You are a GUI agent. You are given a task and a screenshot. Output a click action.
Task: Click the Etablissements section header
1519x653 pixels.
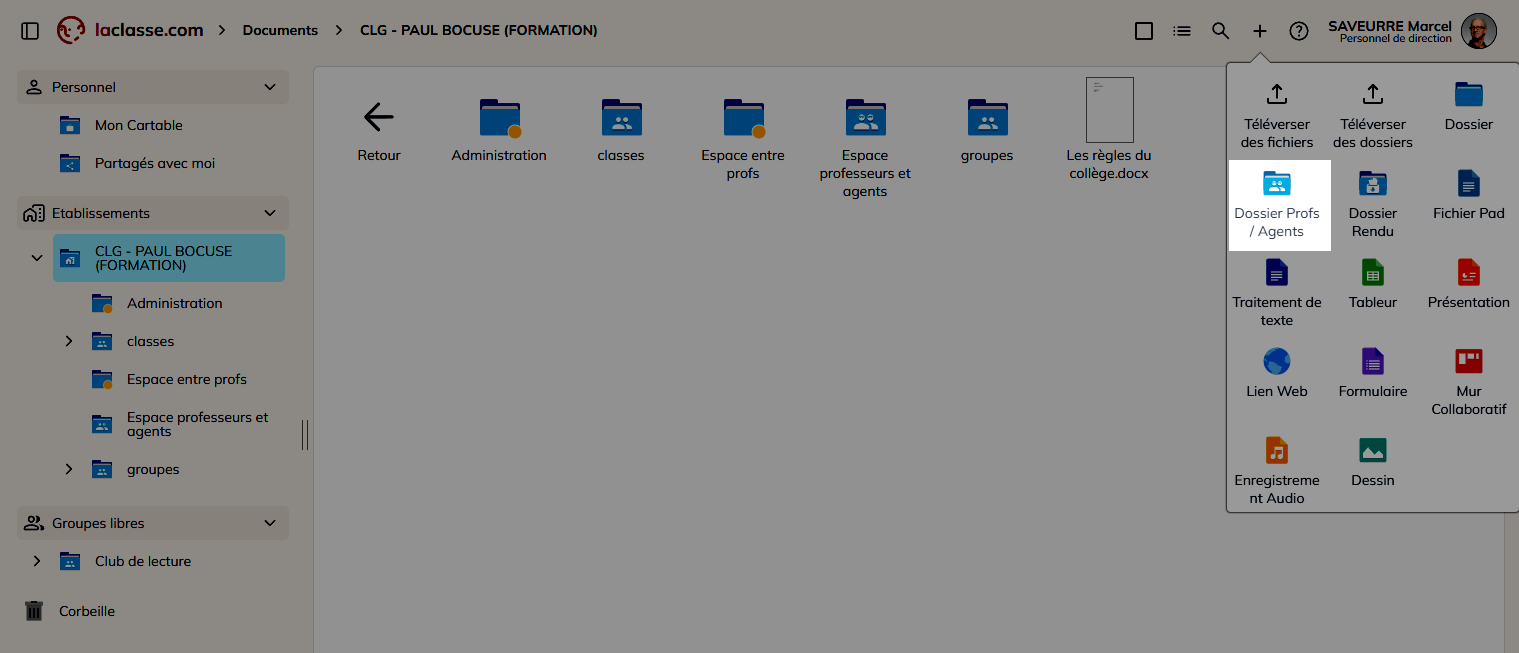(x=153, y=213)
